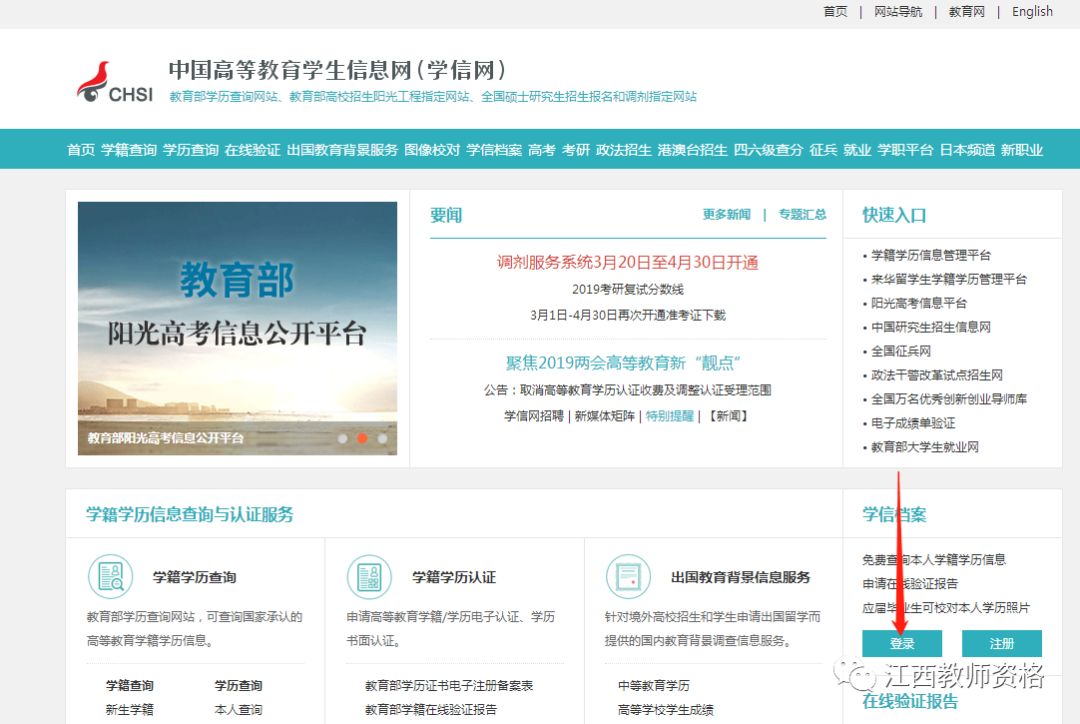Open 更多新闻 in the news panel
This screenshot has width=1080, height=724.
pos(727,214)
